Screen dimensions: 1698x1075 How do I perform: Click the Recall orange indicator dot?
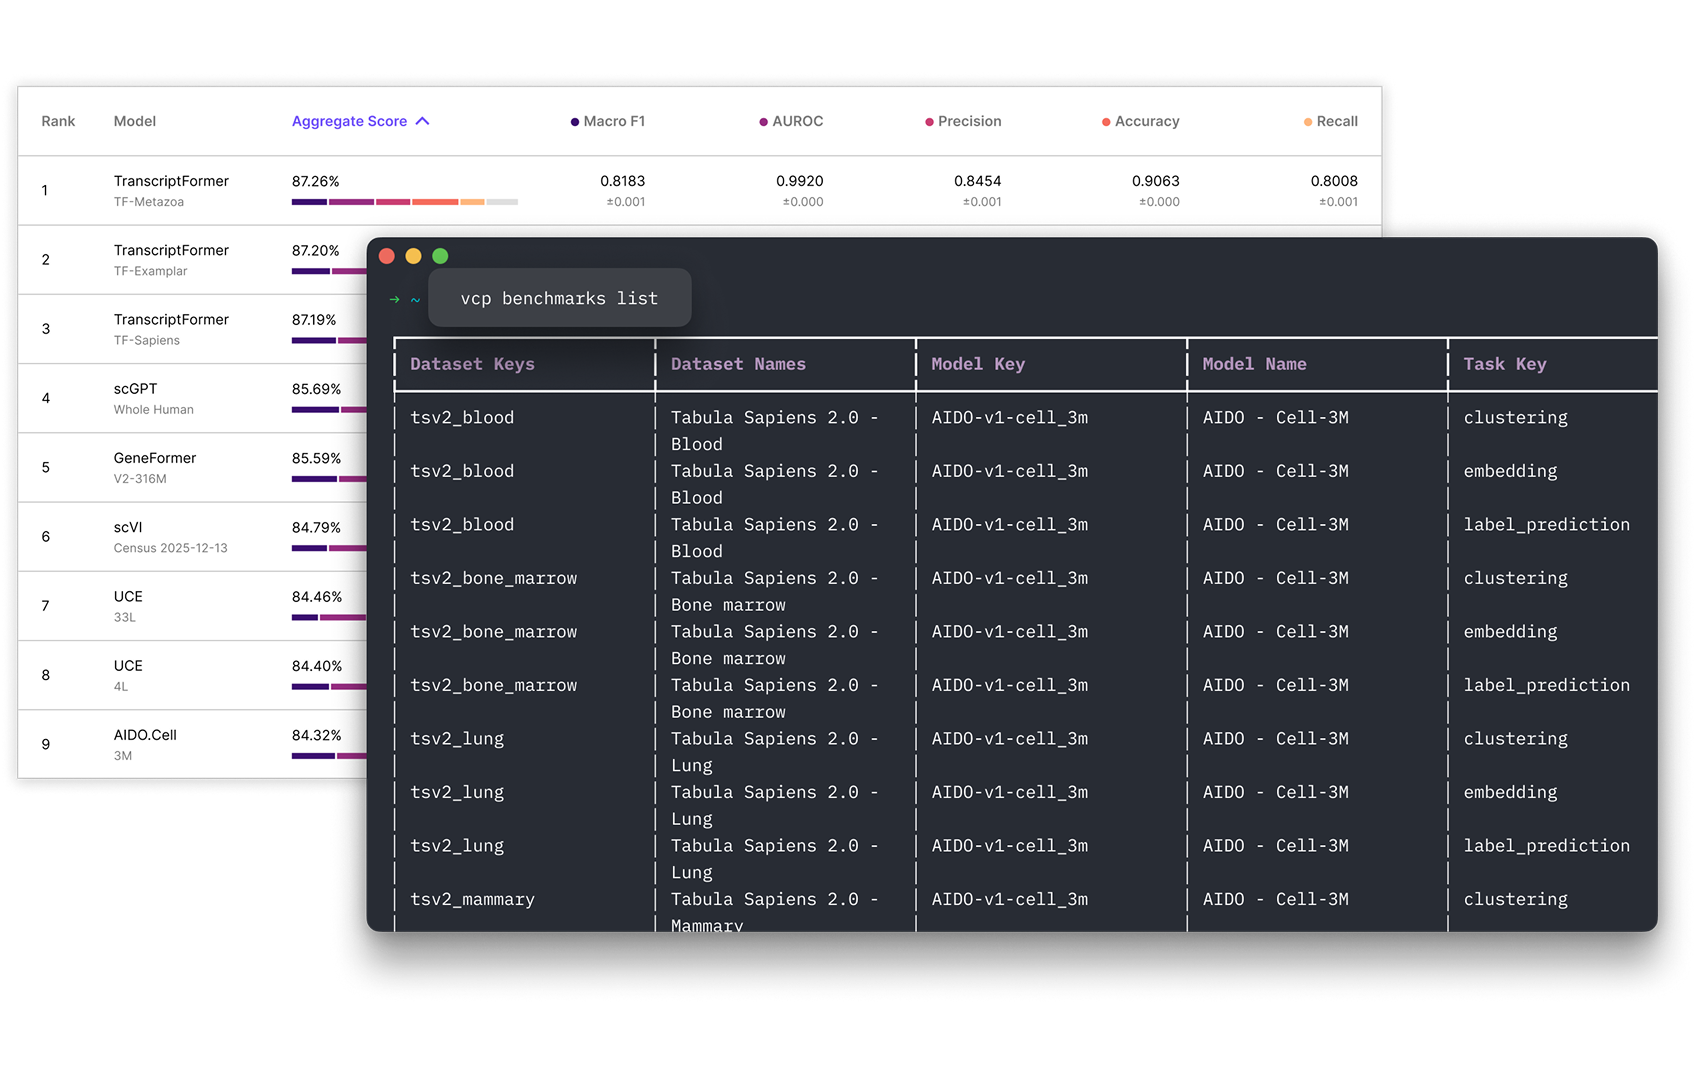pyautogui.click(x=1308, y=121)
